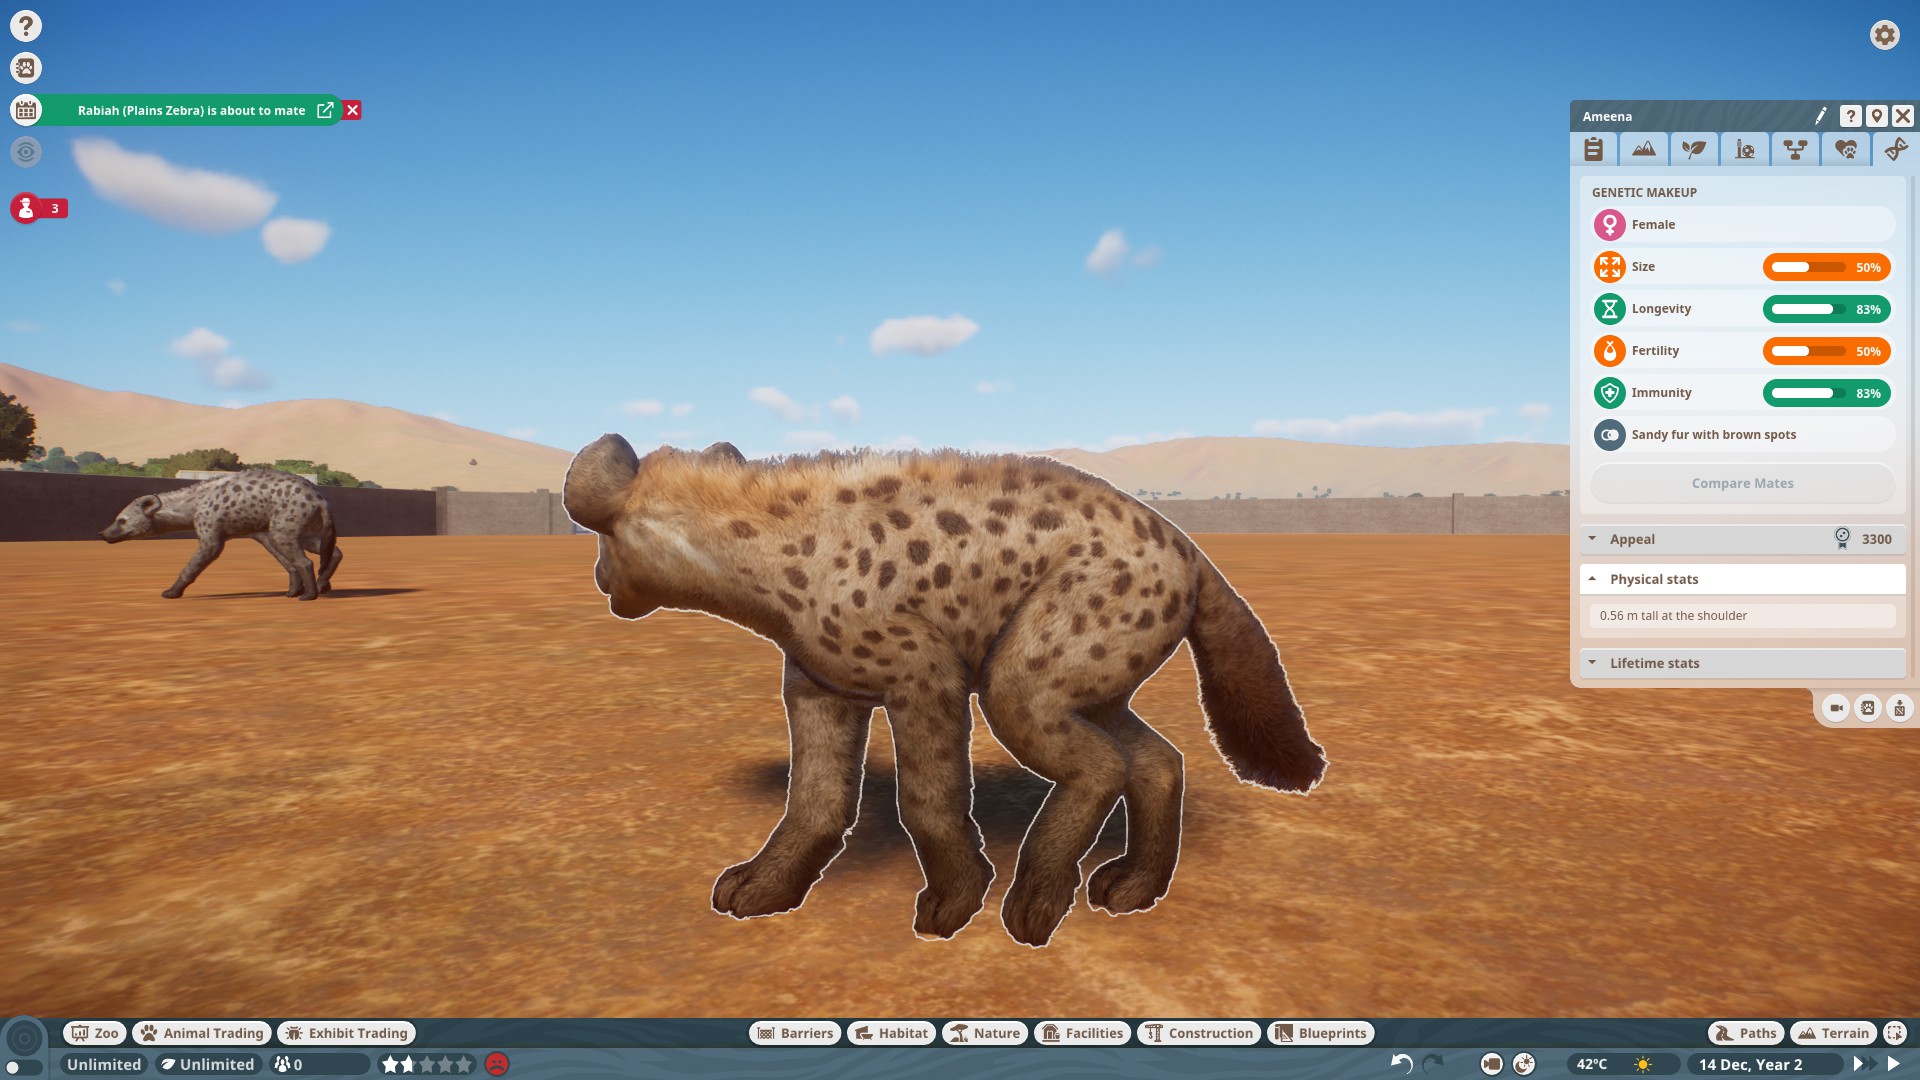Open the calendar notifications icon
This screenshot has height=1080, width=1920.
coord(26,110)
